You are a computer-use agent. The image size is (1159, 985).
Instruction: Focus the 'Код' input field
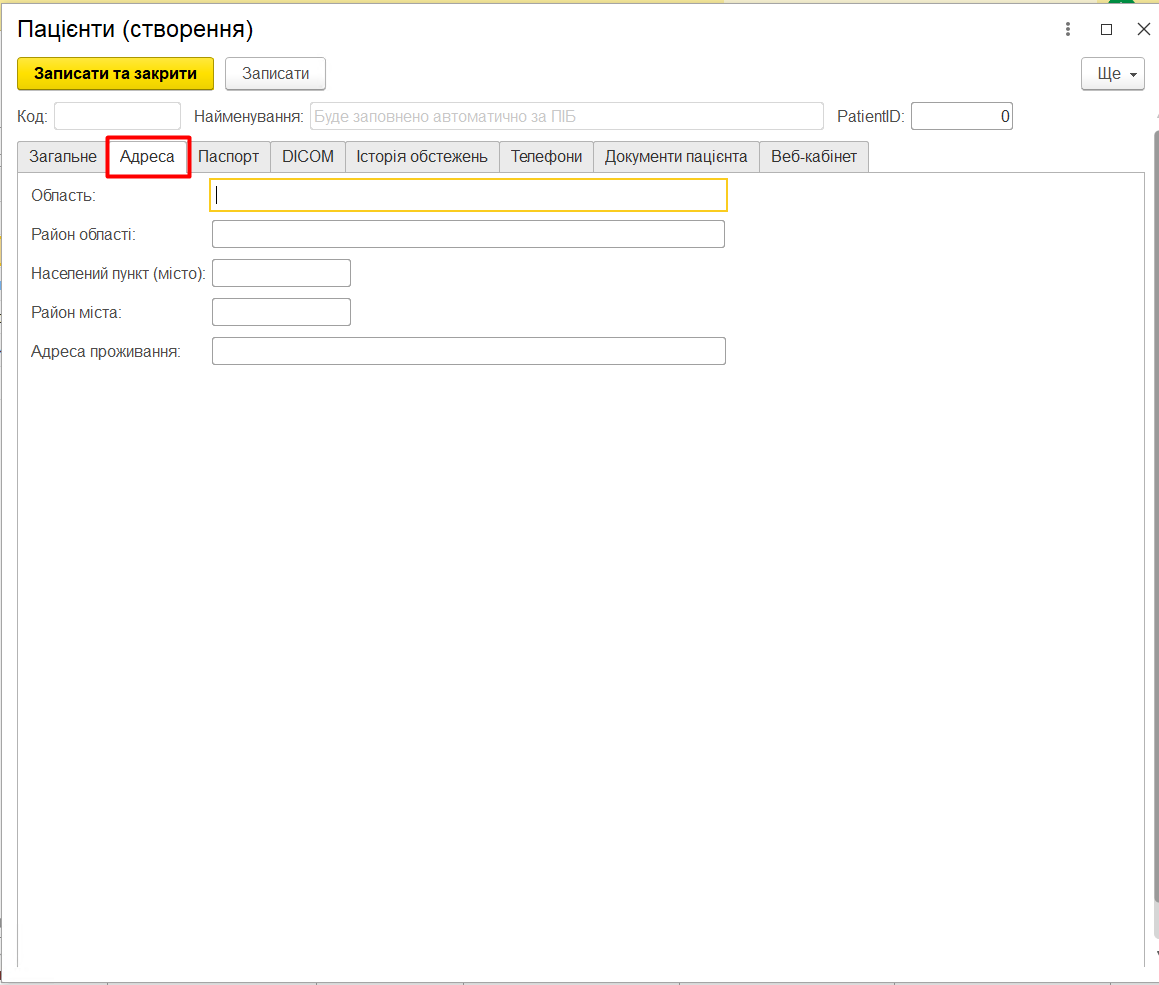(x=117, y=117)
